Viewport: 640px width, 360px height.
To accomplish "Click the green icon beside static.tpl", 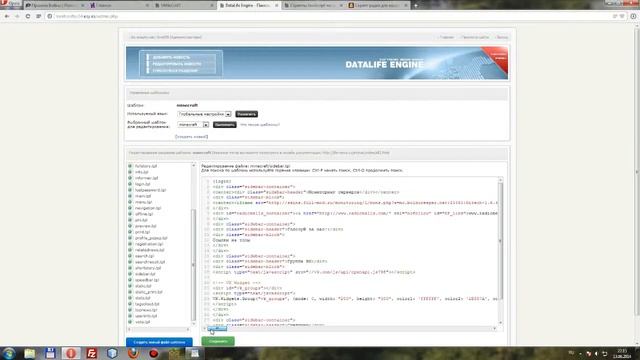I will tap(130, 286).
